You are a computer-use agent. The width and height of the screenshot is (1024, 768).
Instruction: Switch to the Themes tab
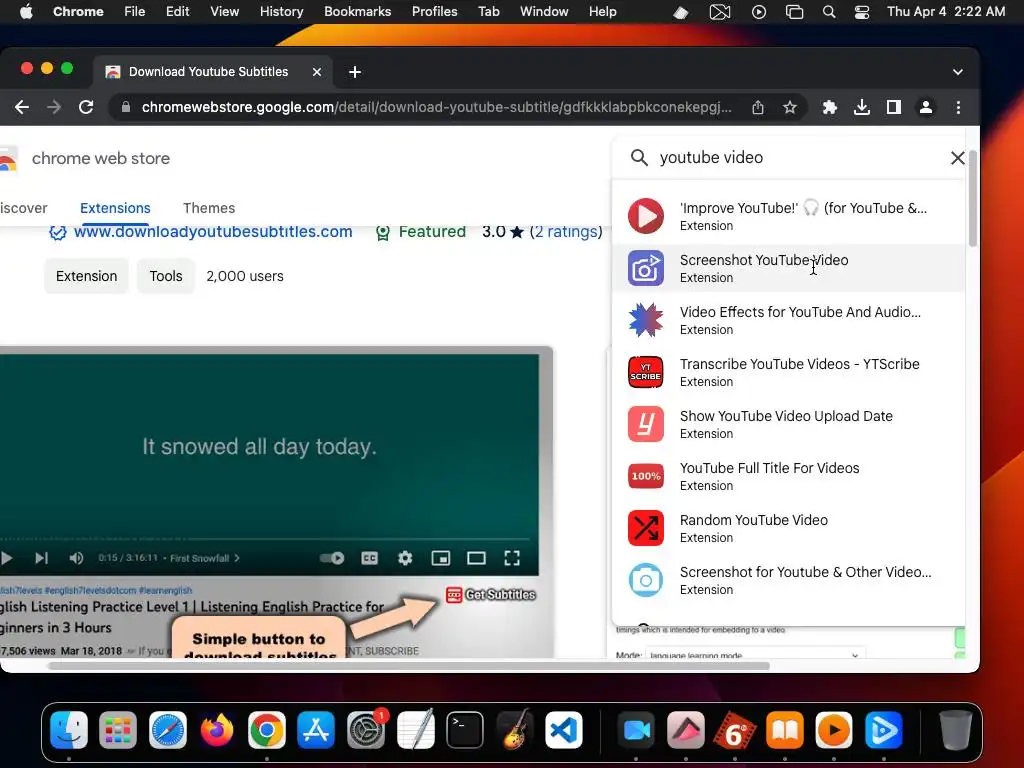209,208
